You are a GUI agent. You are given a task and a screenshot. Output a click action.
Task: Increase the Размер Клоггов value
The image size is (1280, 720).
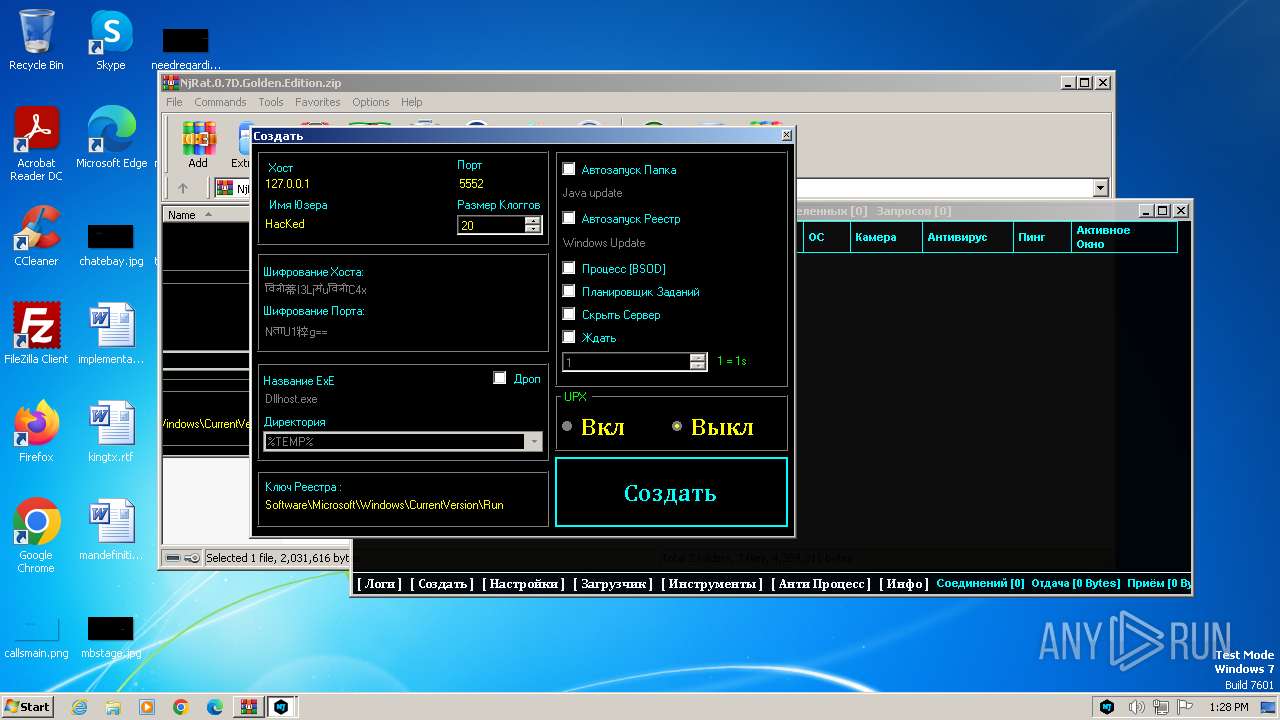(x=533, y=221)
